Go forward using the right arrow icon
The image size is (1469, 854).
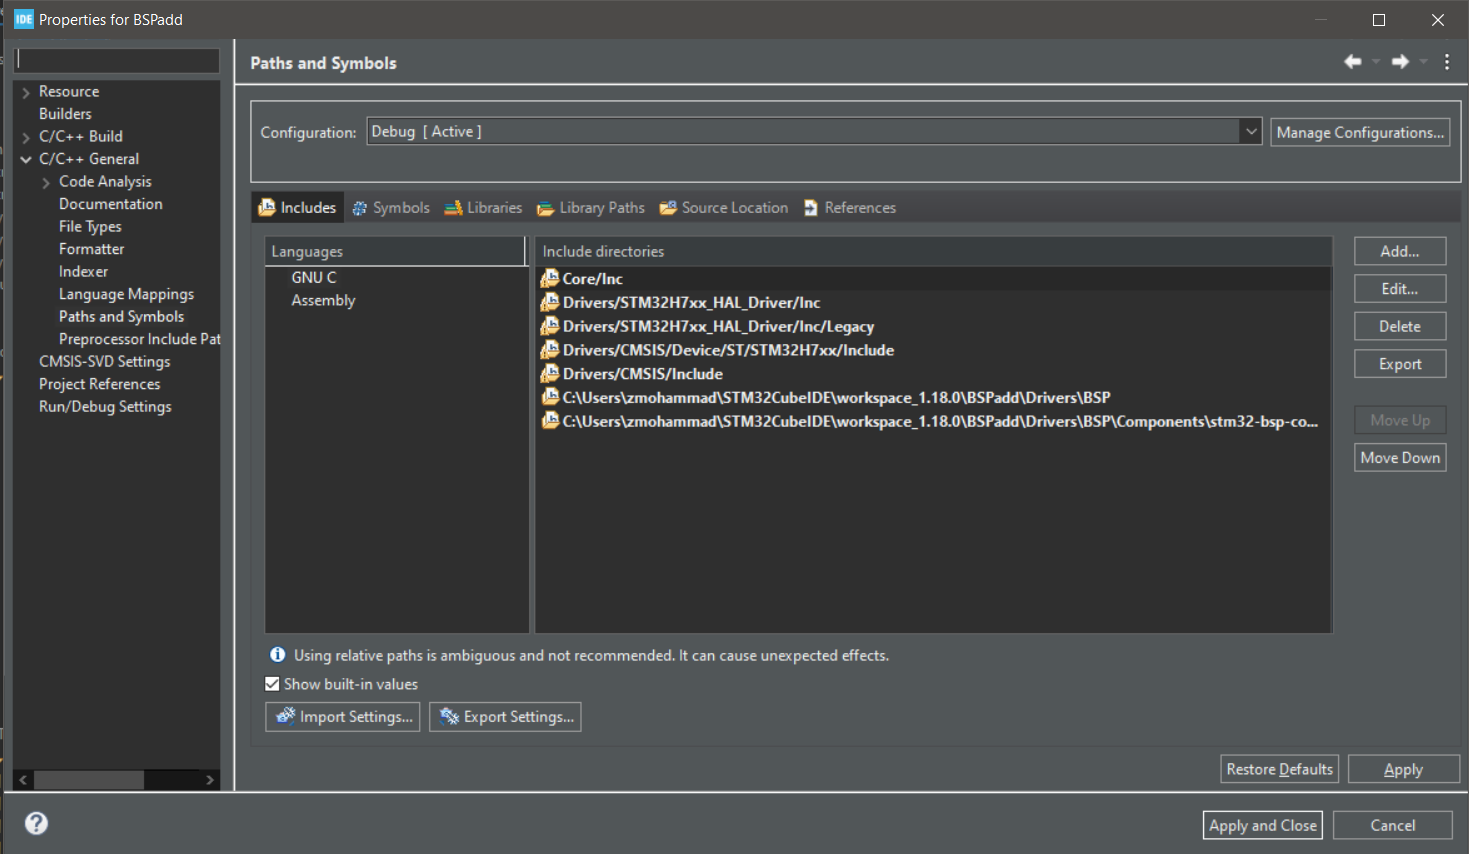(x=1400, y=62)
